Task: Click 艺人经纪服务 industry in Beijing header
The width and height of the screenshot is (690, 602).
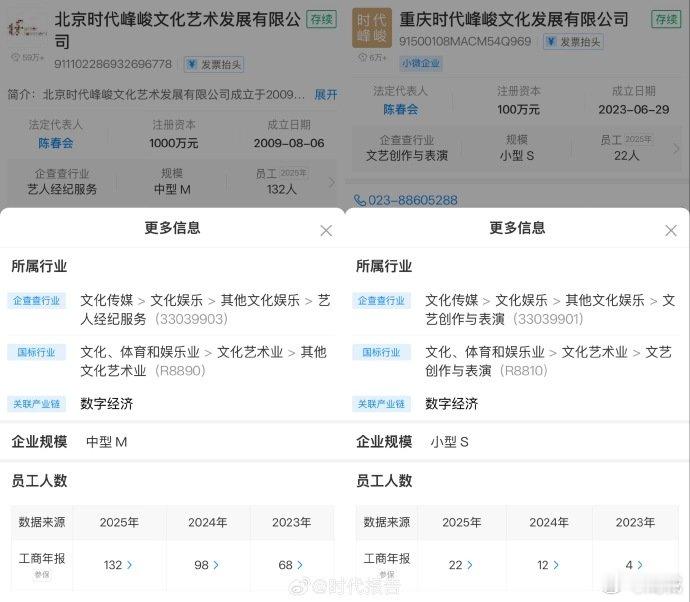Action: [62, 189]
